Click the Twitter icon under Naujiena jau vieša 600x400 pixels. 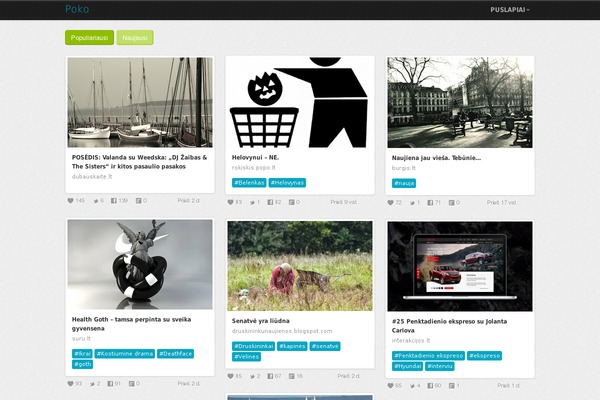click(x=412, y=203)
